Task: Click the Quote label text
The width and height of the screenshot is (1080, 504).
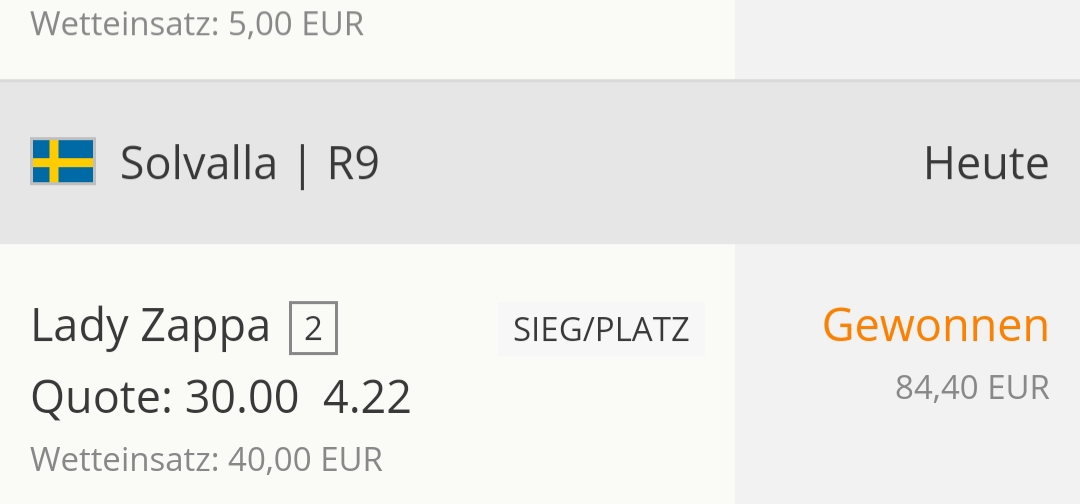Action: click(x=101, y=397)
